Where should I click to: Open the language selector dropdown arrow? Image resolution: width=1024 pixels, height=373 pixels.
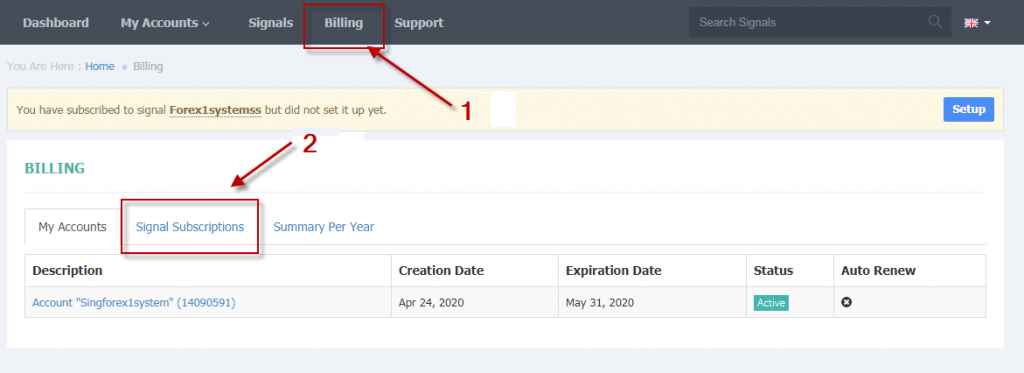[x=987, y=23]
